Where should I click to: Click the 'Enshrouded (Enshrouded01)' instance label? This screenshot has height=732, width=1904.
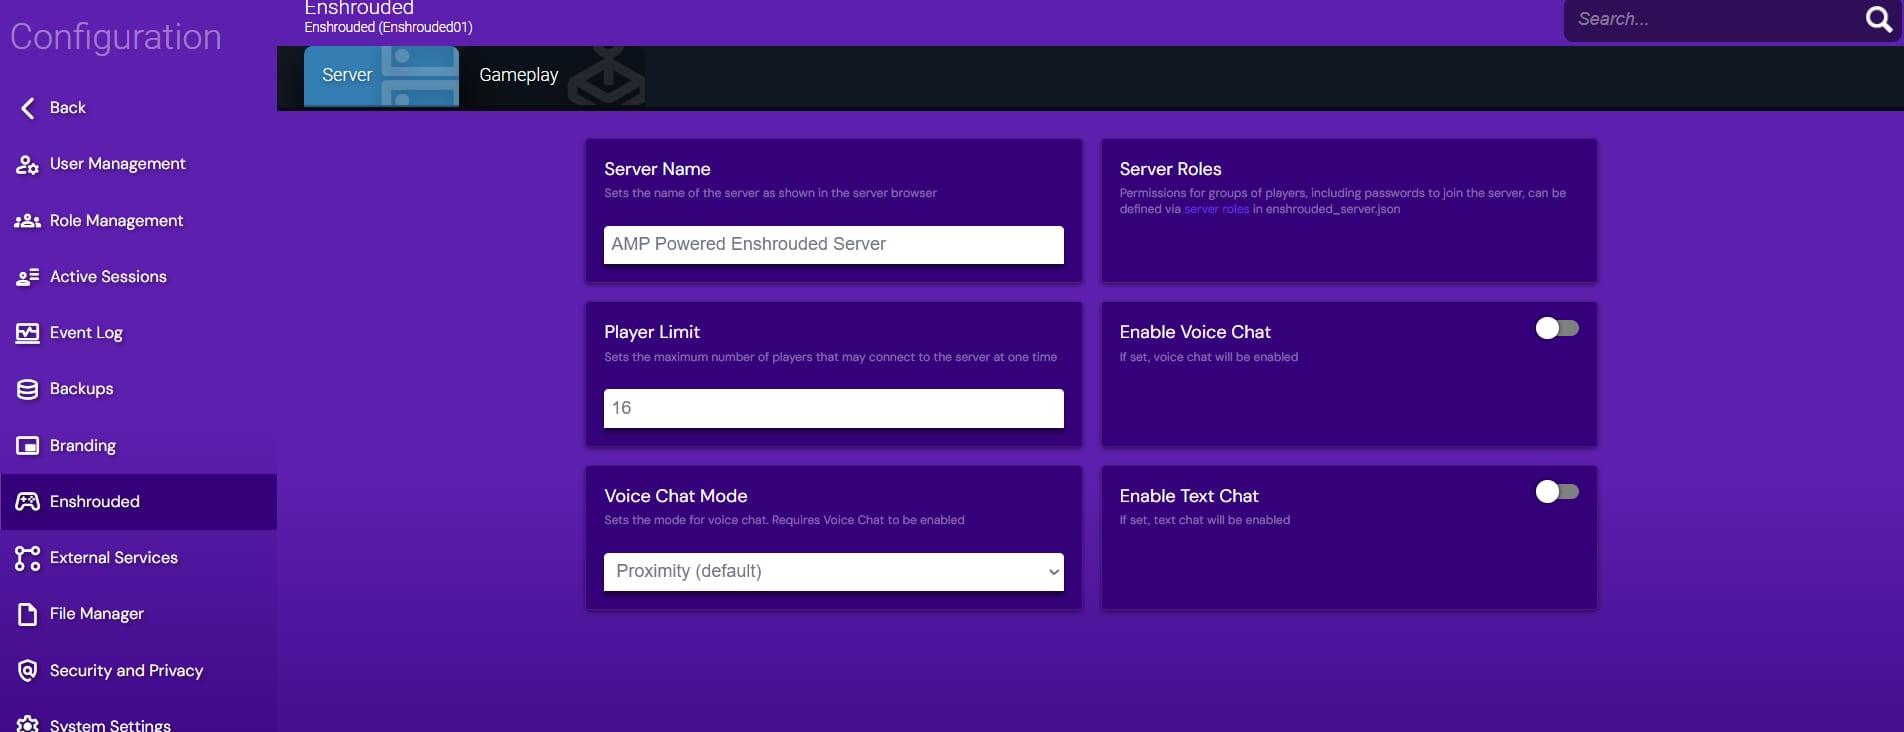click(388, 27)
